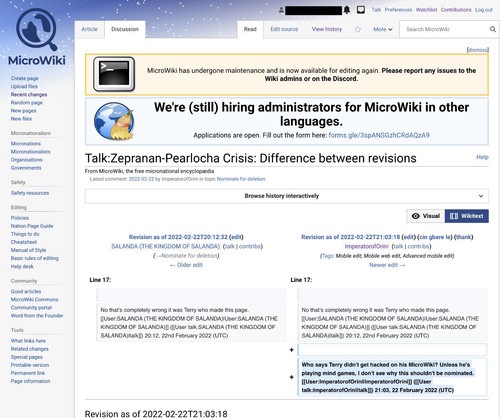Image resolution: width=500 pixels, height=418 pixels.
Task: Open Create page in sidebar
Action: pyautogui.click(x=24, y=78)
